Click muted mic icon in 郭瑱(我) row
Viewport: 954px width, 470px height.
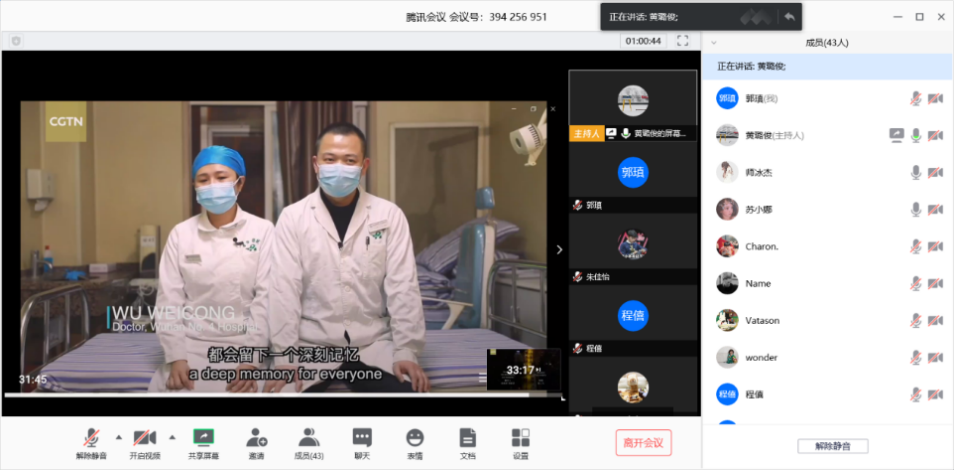pyautogui.click(x=916, y=99)
